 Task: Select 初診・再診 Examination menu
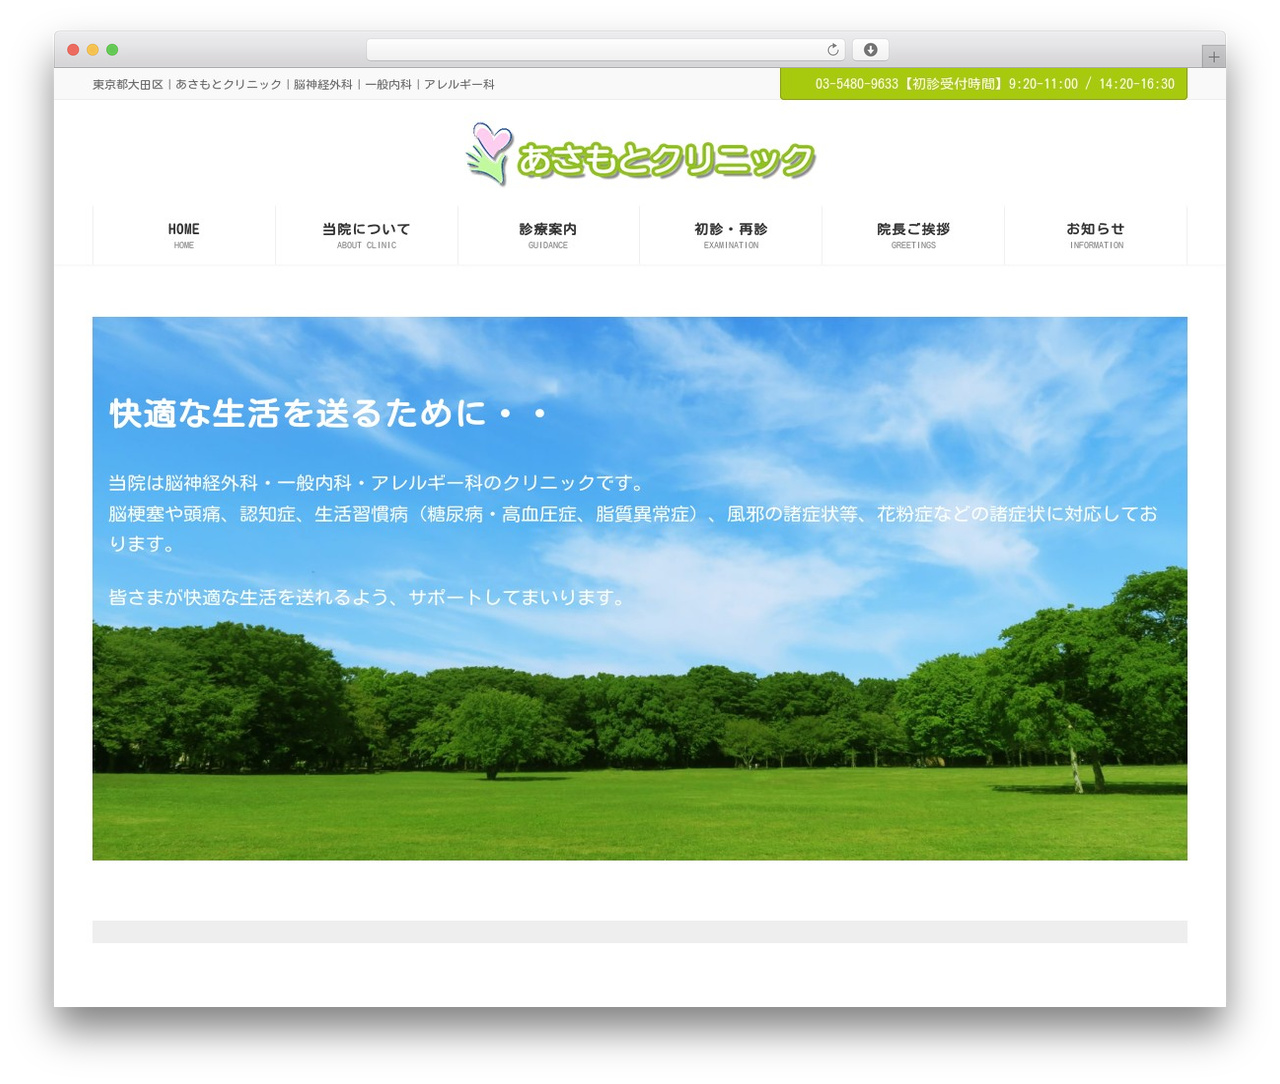pyautogui.click(x=731, y=235)
